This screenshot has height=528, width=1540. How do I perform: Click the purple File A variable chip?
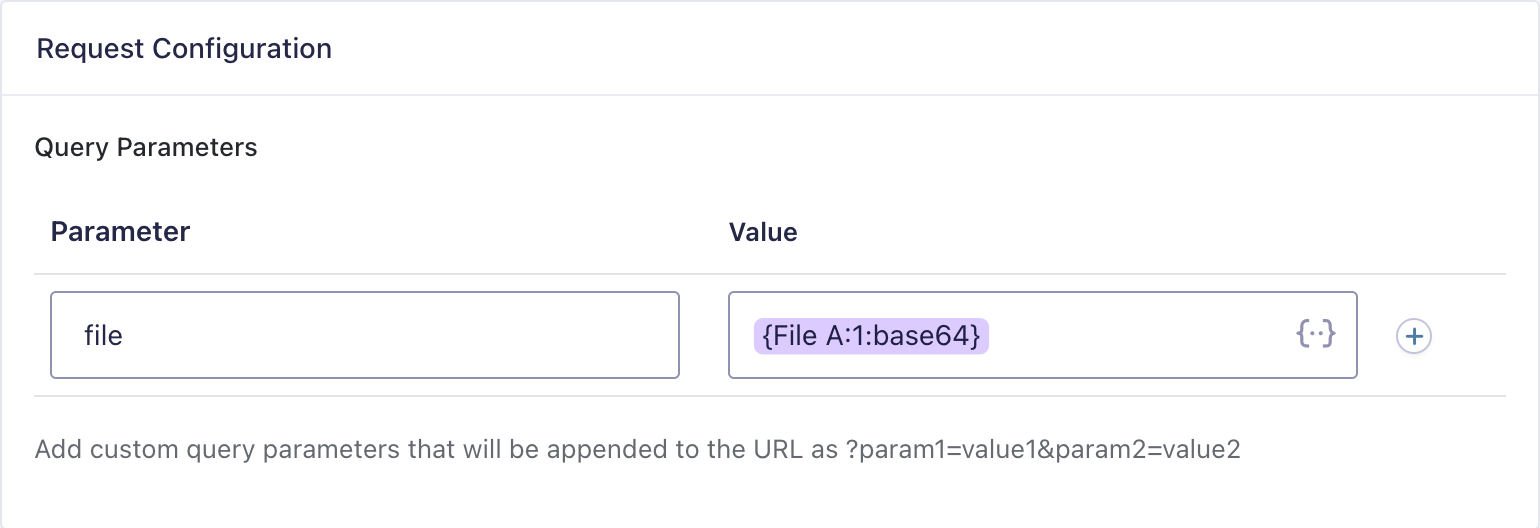(871, 336)
